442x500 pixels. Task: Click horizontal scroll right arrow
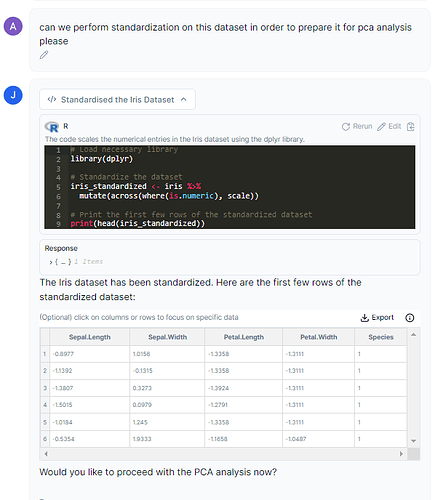[x=401, y=454]
